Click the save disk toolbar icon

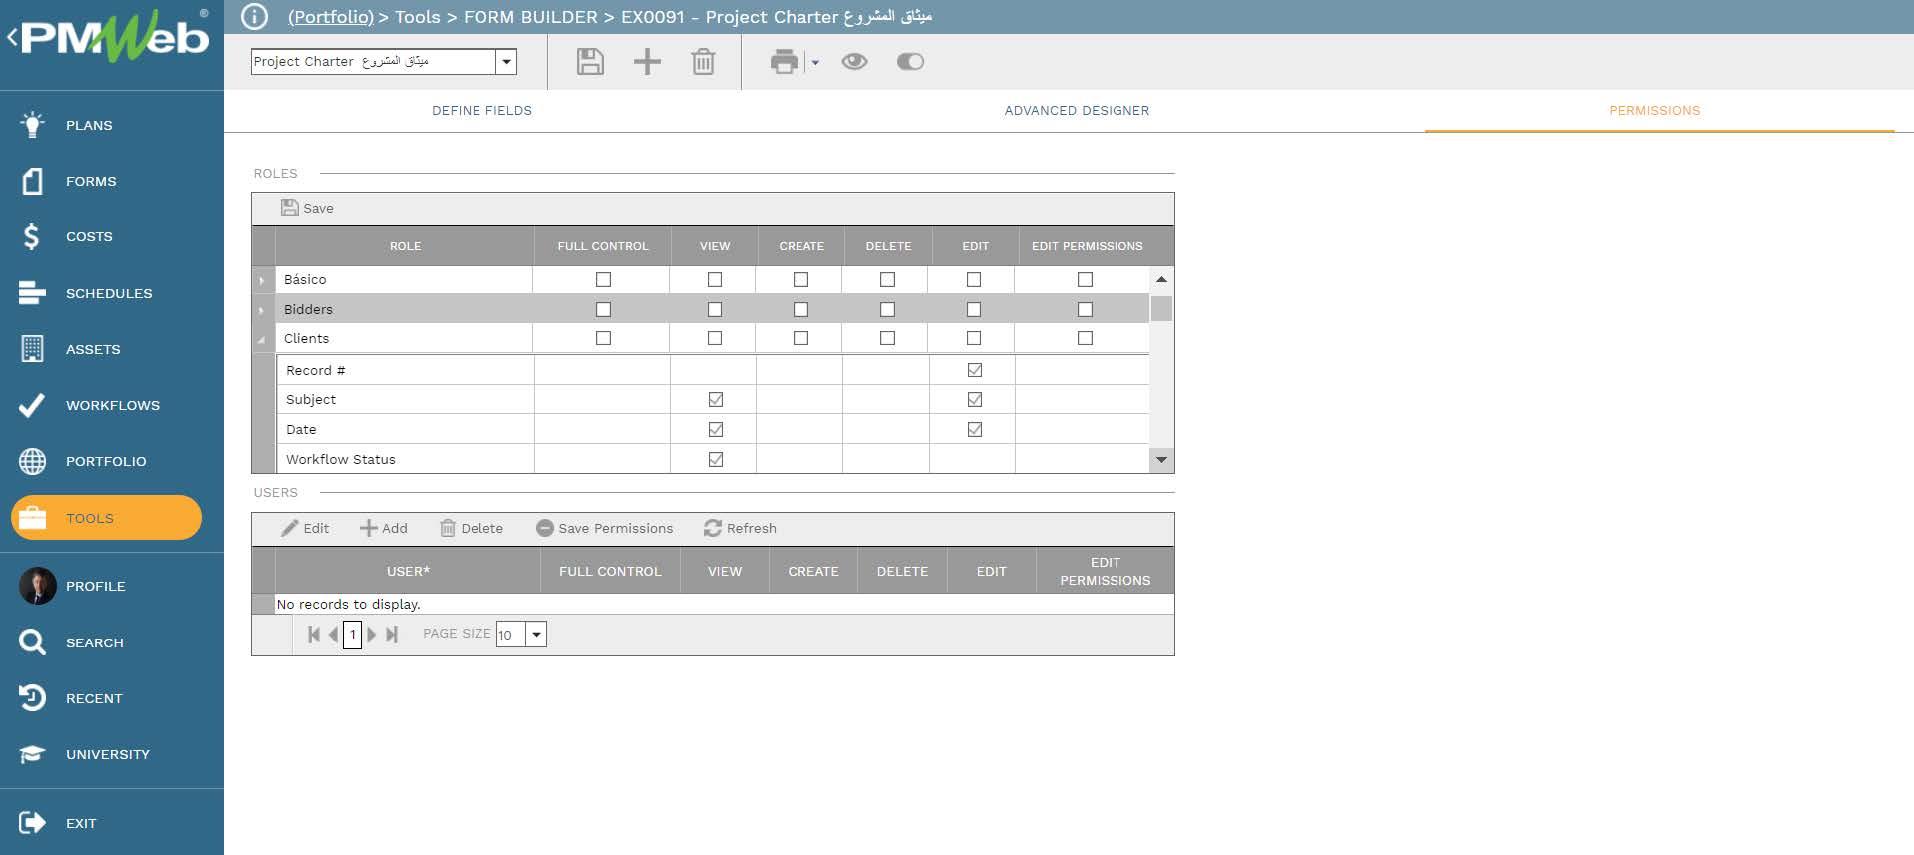[590, 62]
